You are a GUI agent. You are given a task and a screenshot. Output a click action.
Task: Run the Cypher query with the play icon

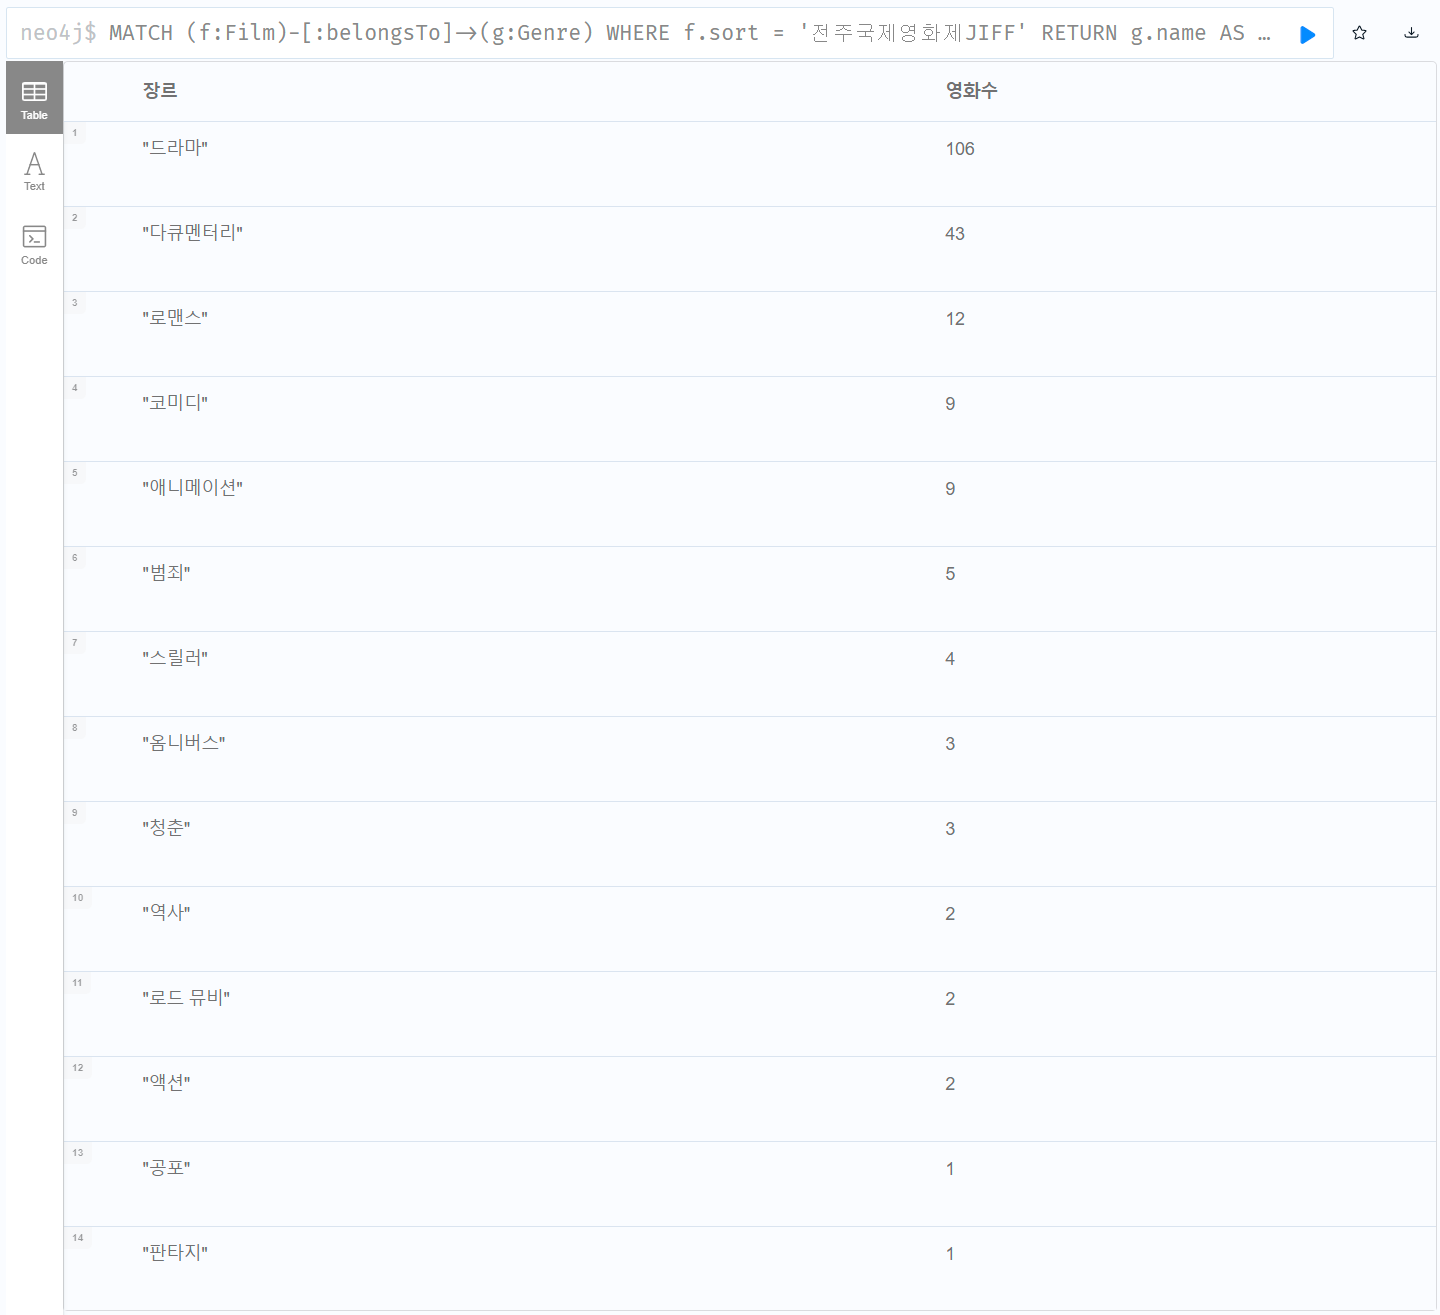(x=1307, y=33)
